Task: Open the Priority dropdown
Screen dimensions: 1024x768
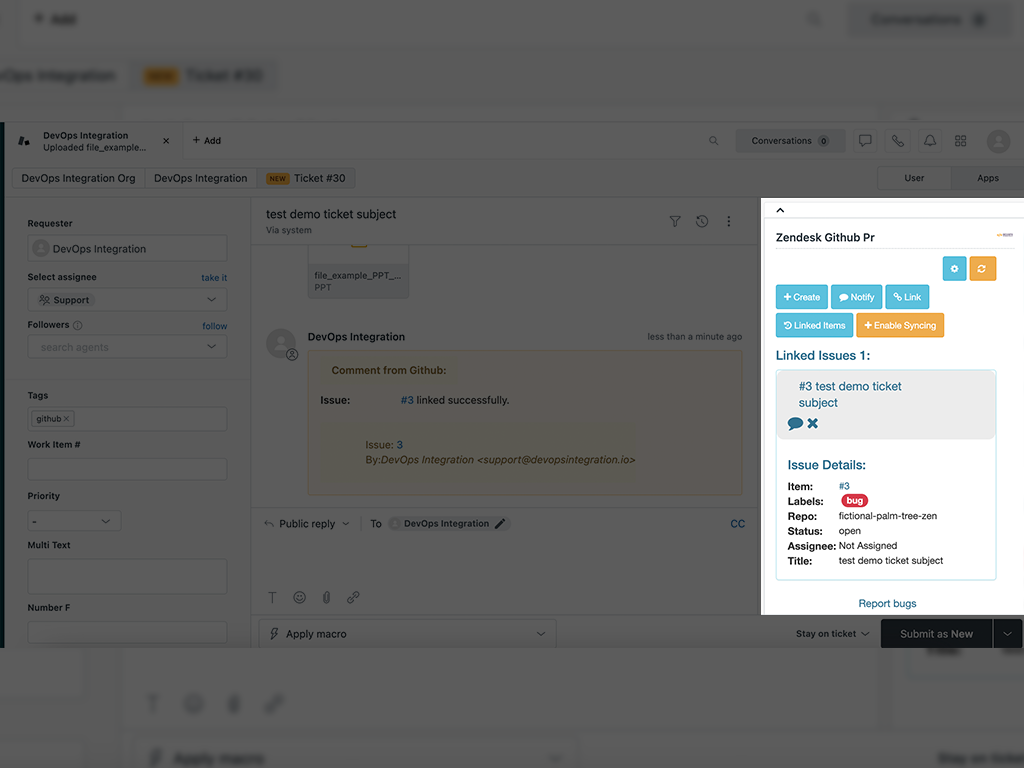Action: tap(74, 520)
